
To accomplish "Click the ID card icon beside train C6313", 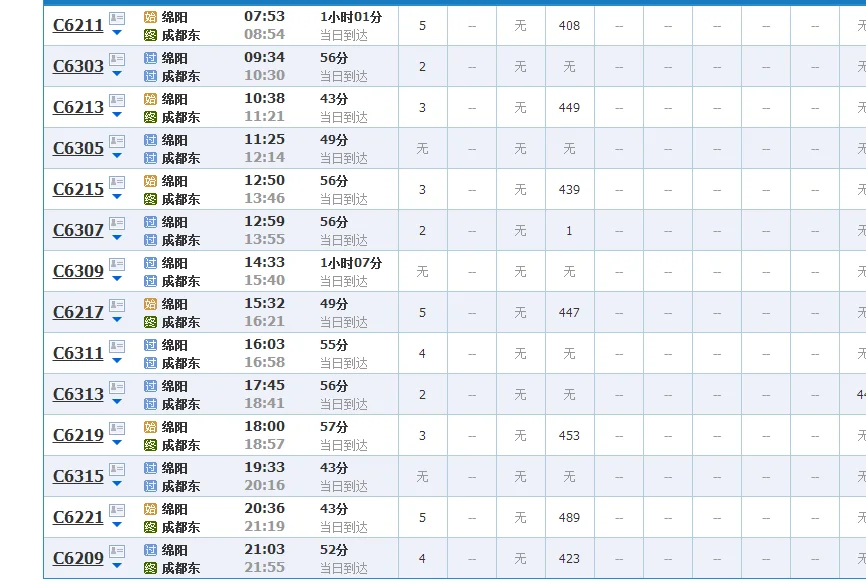I will [117, 387].
